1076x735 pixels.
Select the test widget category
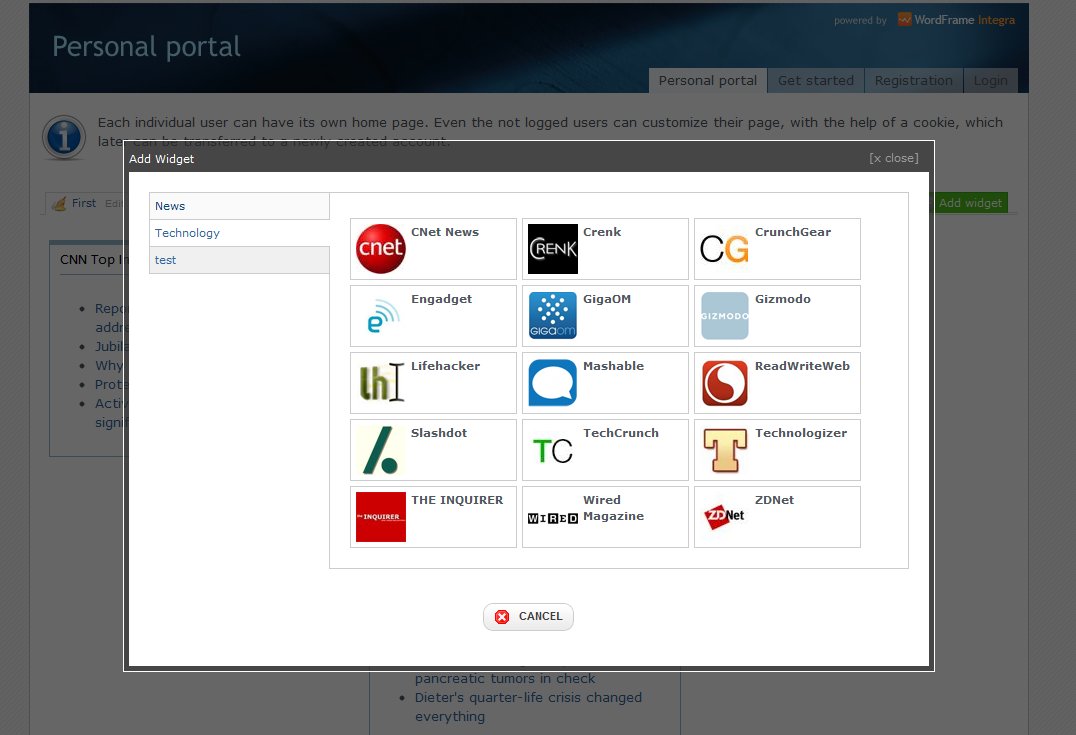[x=239, y=260]
